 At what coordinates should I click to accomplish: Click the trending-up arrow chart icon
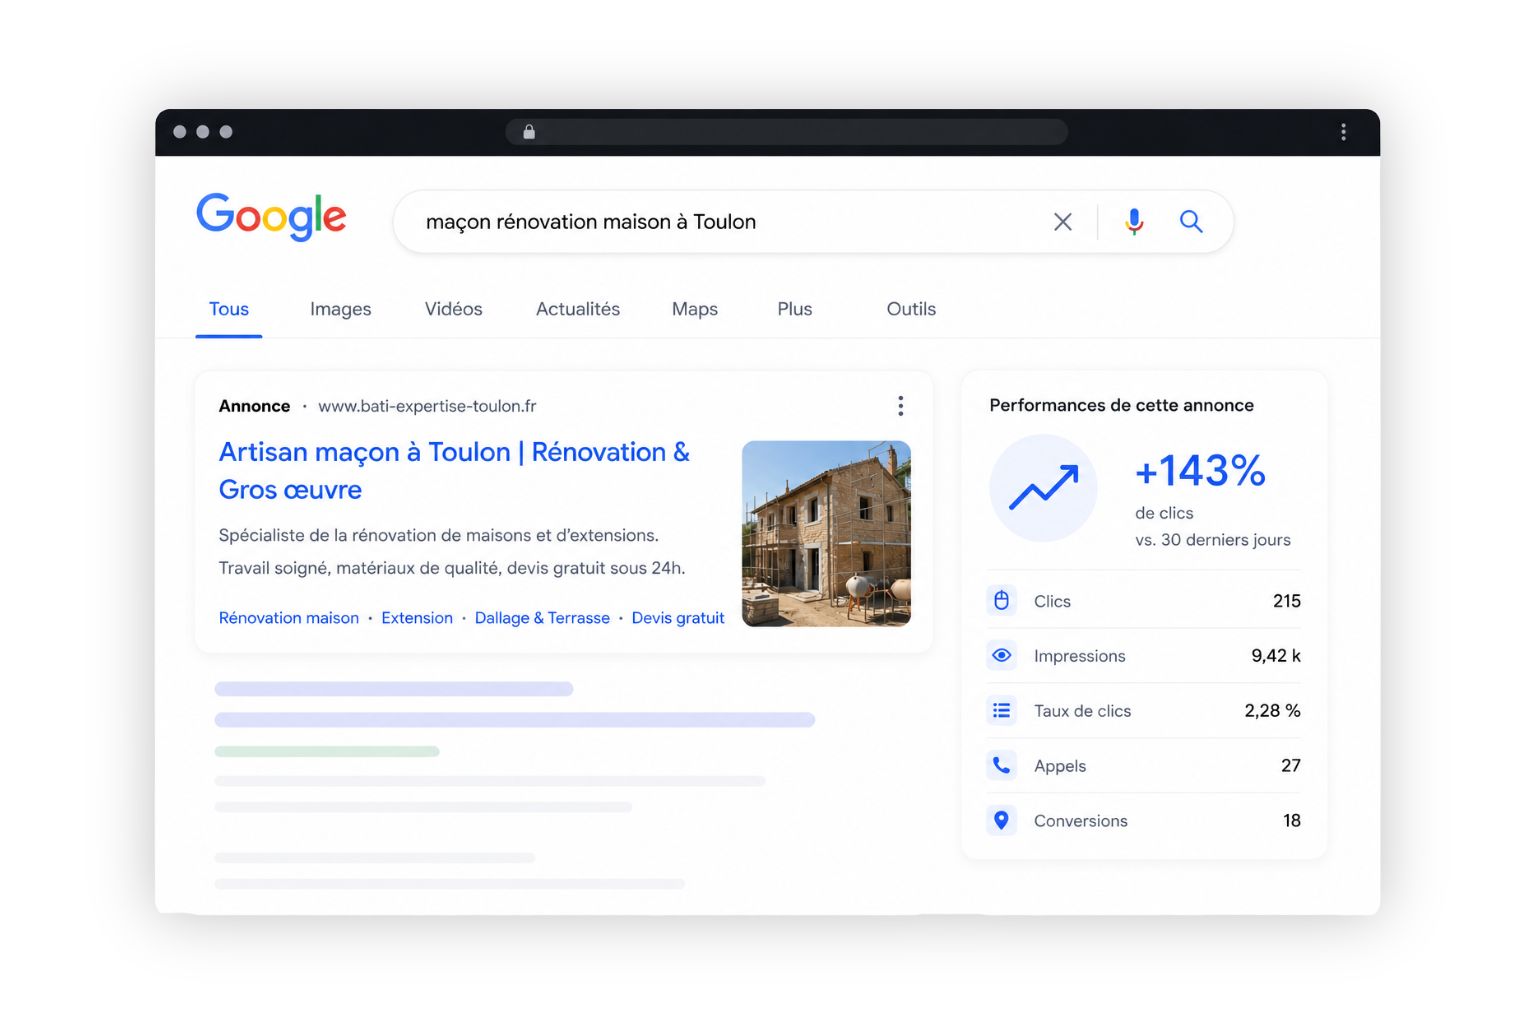click(x=1043, y=488)
